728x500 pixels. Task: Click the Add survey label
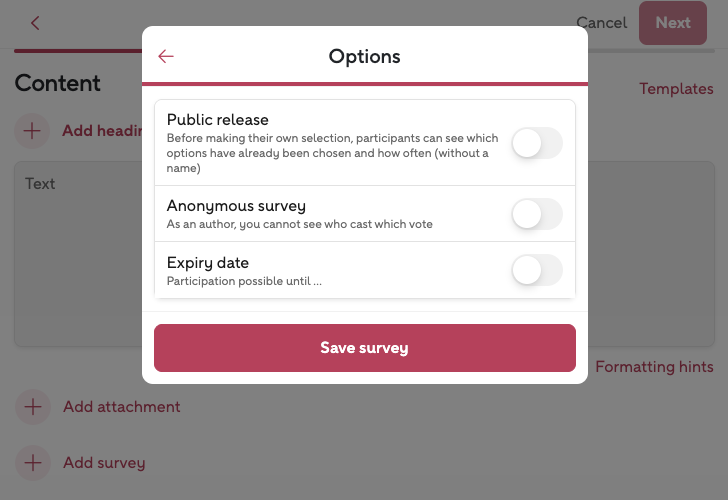coord(104,463)
